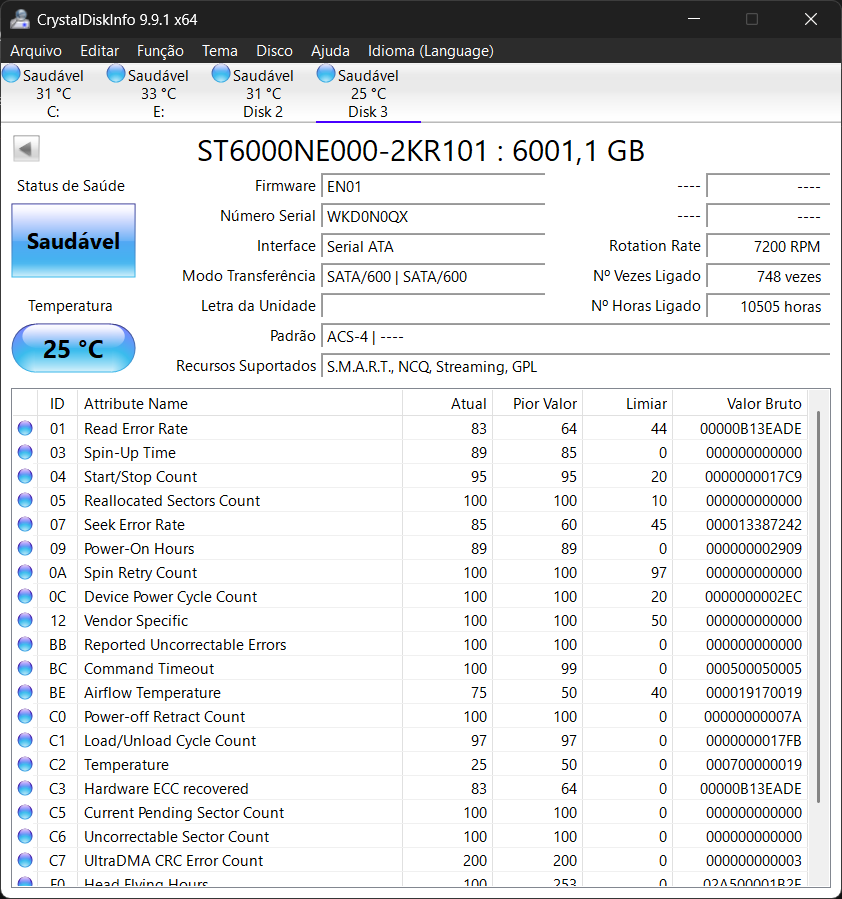Click the Limiar column header
Screen dimensions: 842x899
pos(628,404)
